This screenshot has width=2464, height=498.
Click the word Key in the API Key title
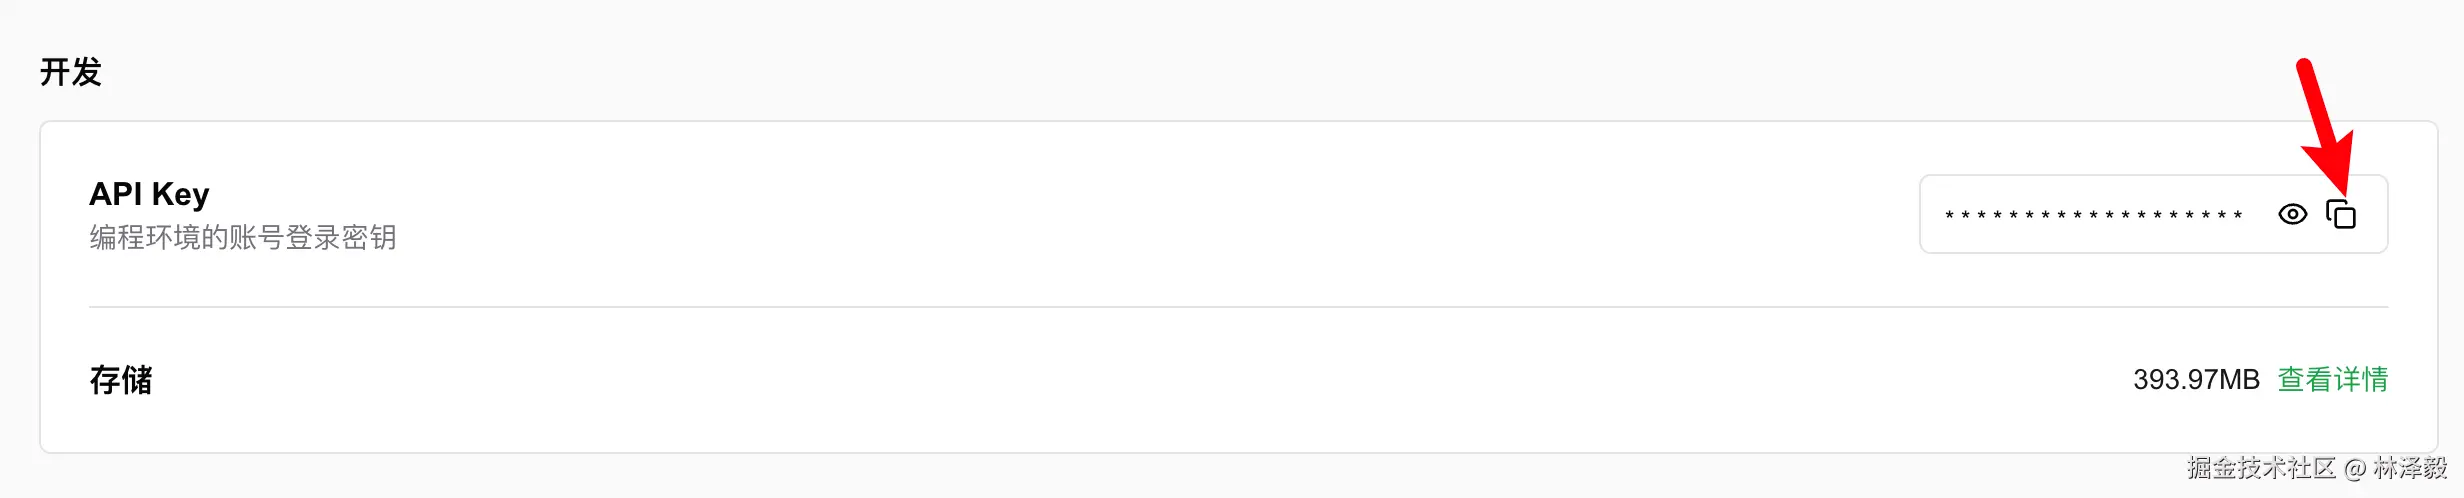tap(180, 193)
